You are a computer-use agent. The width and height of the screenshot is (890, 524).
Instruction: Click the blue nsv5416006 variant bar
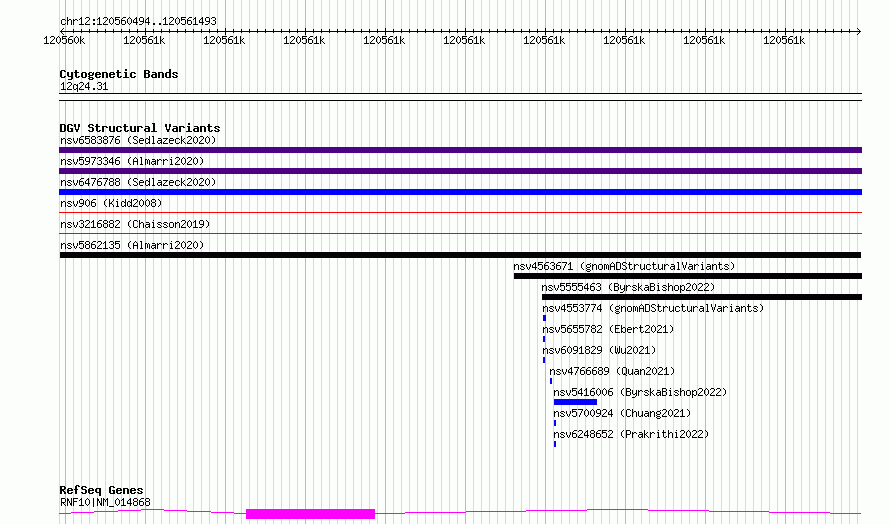click(575, 402)
